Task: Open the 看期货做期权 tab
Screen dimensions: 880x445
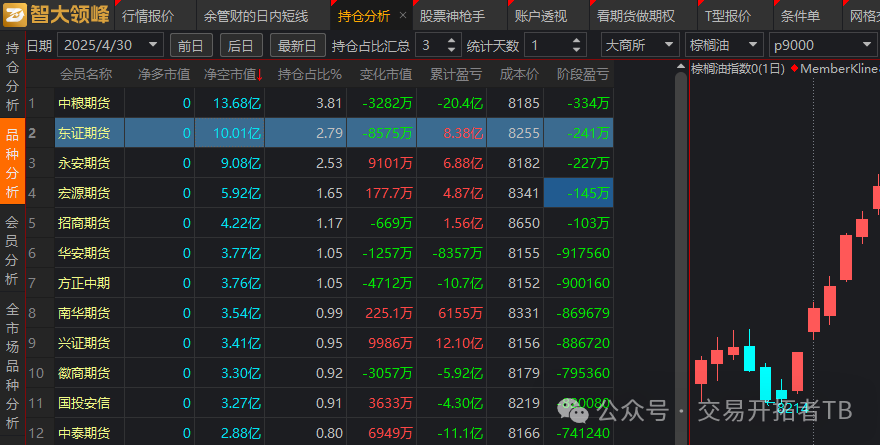Action: (636, 16)
